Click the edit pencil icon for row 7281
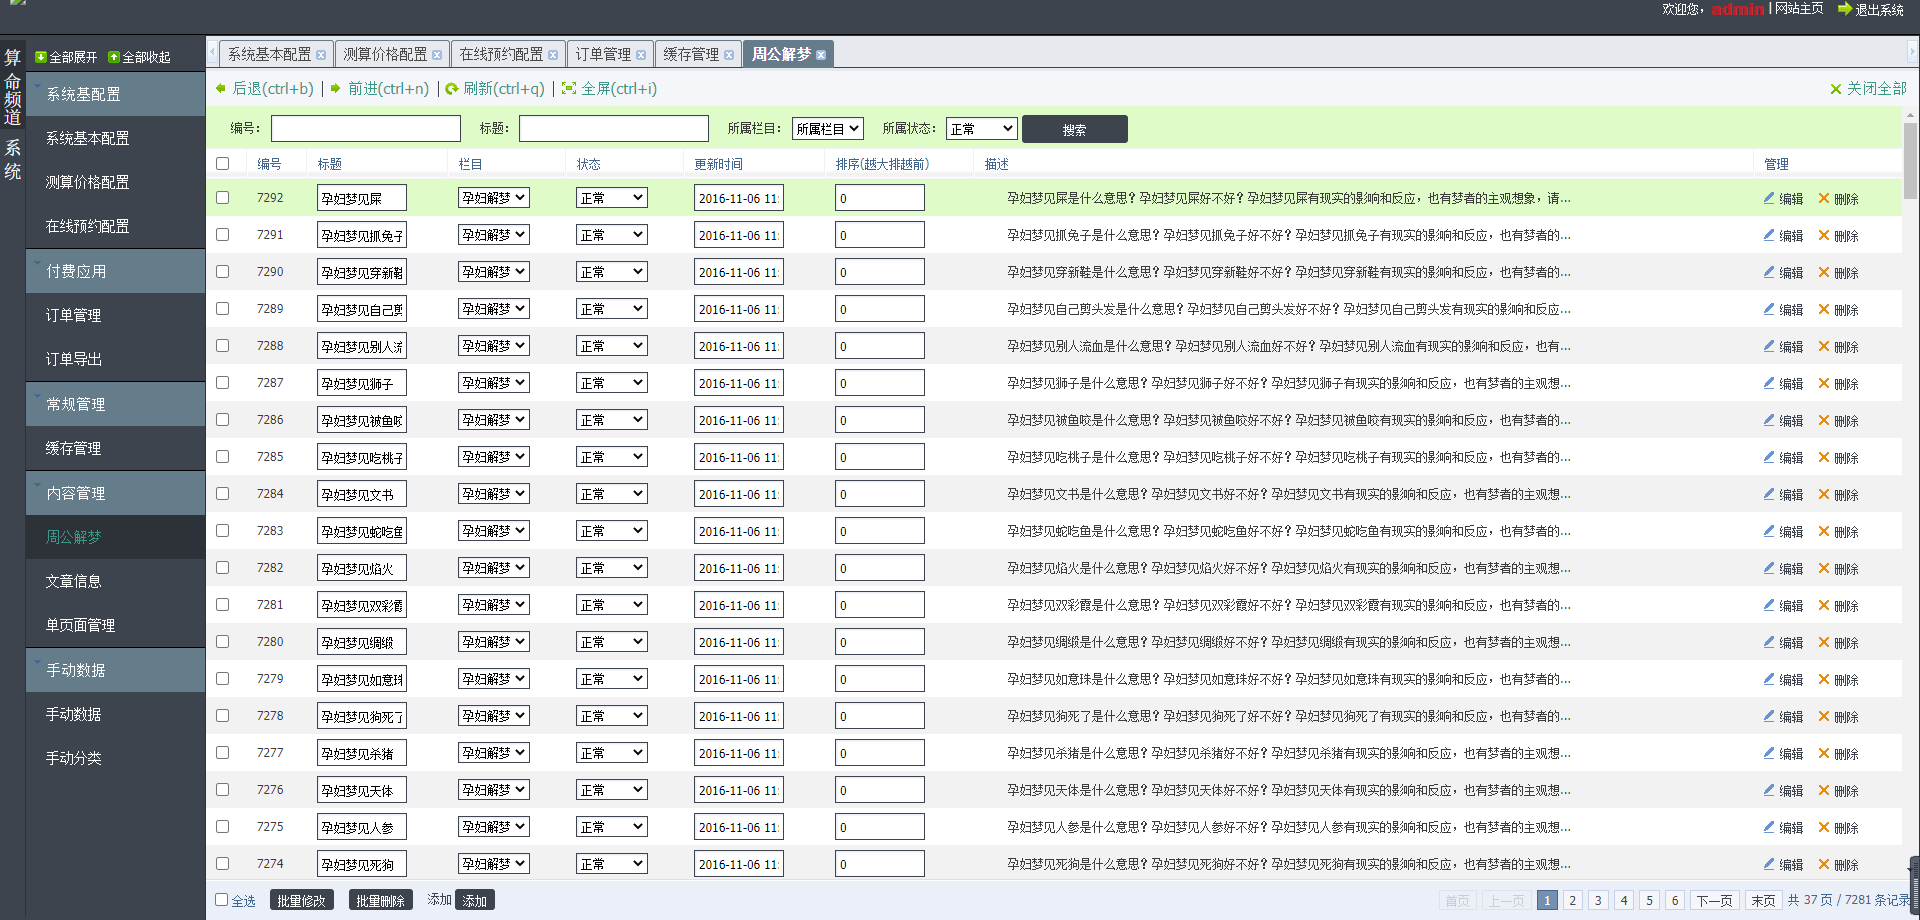The image size is (1920, 920). coord(1769,605)
